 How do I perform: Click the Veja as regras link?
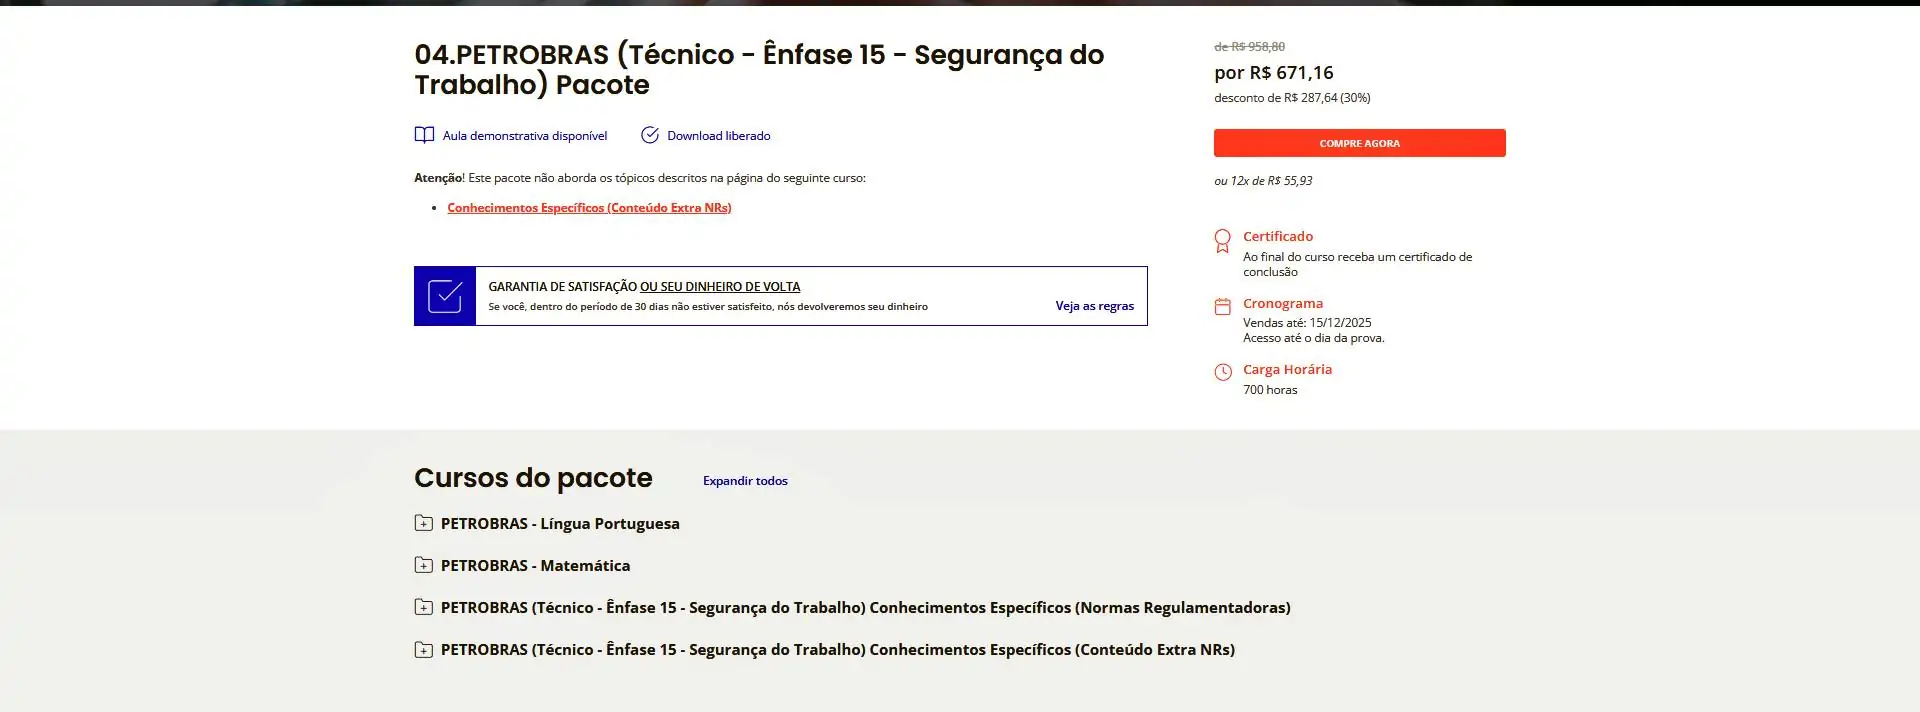[1094, 306]
